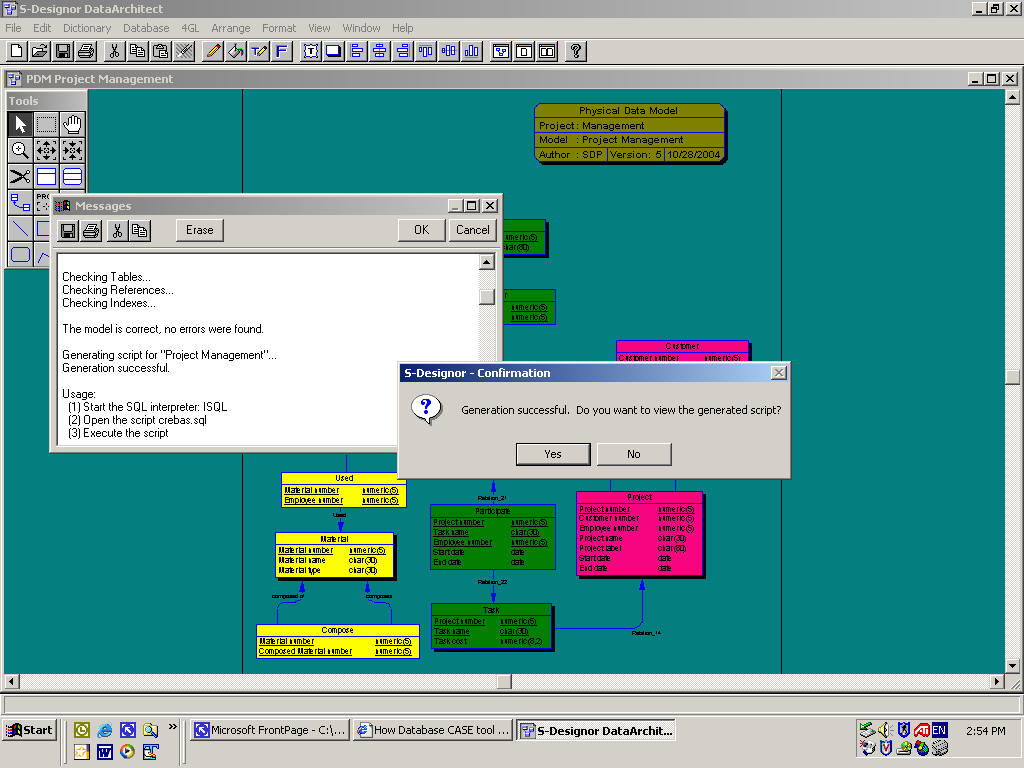The width and height of the screenshot is (1024, 768).
Task: Click the Help question mark toolbar icon
Action: [574, 51]
